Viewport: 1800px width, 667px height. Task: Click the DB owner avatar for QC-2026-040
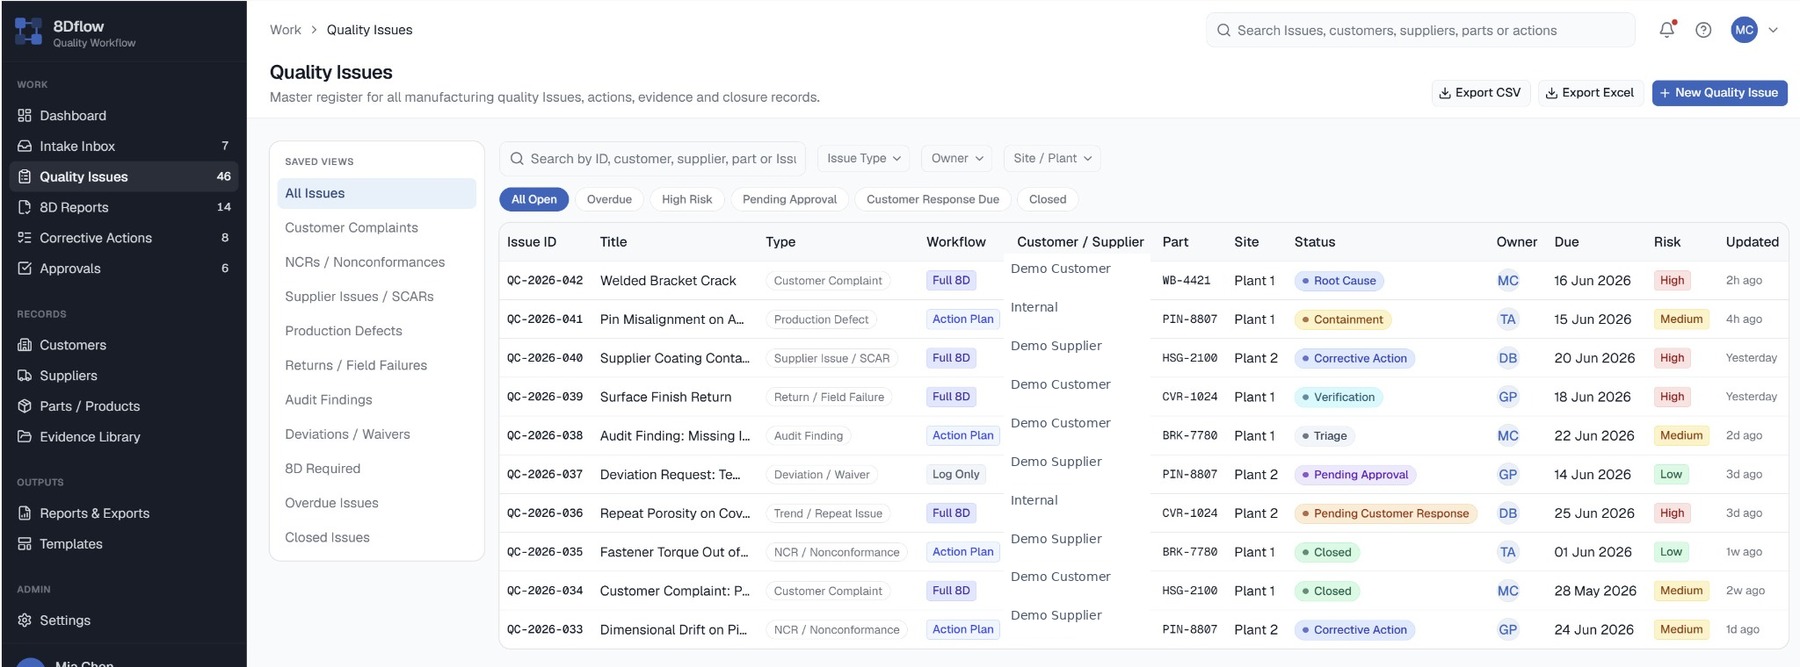(1508, 358)
